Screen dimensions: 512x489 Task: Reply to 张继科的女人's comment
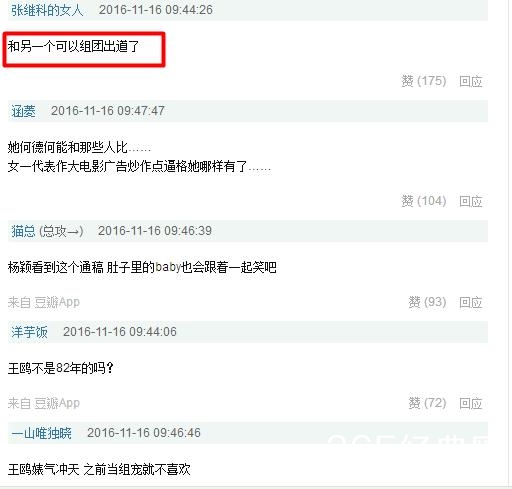471,81
